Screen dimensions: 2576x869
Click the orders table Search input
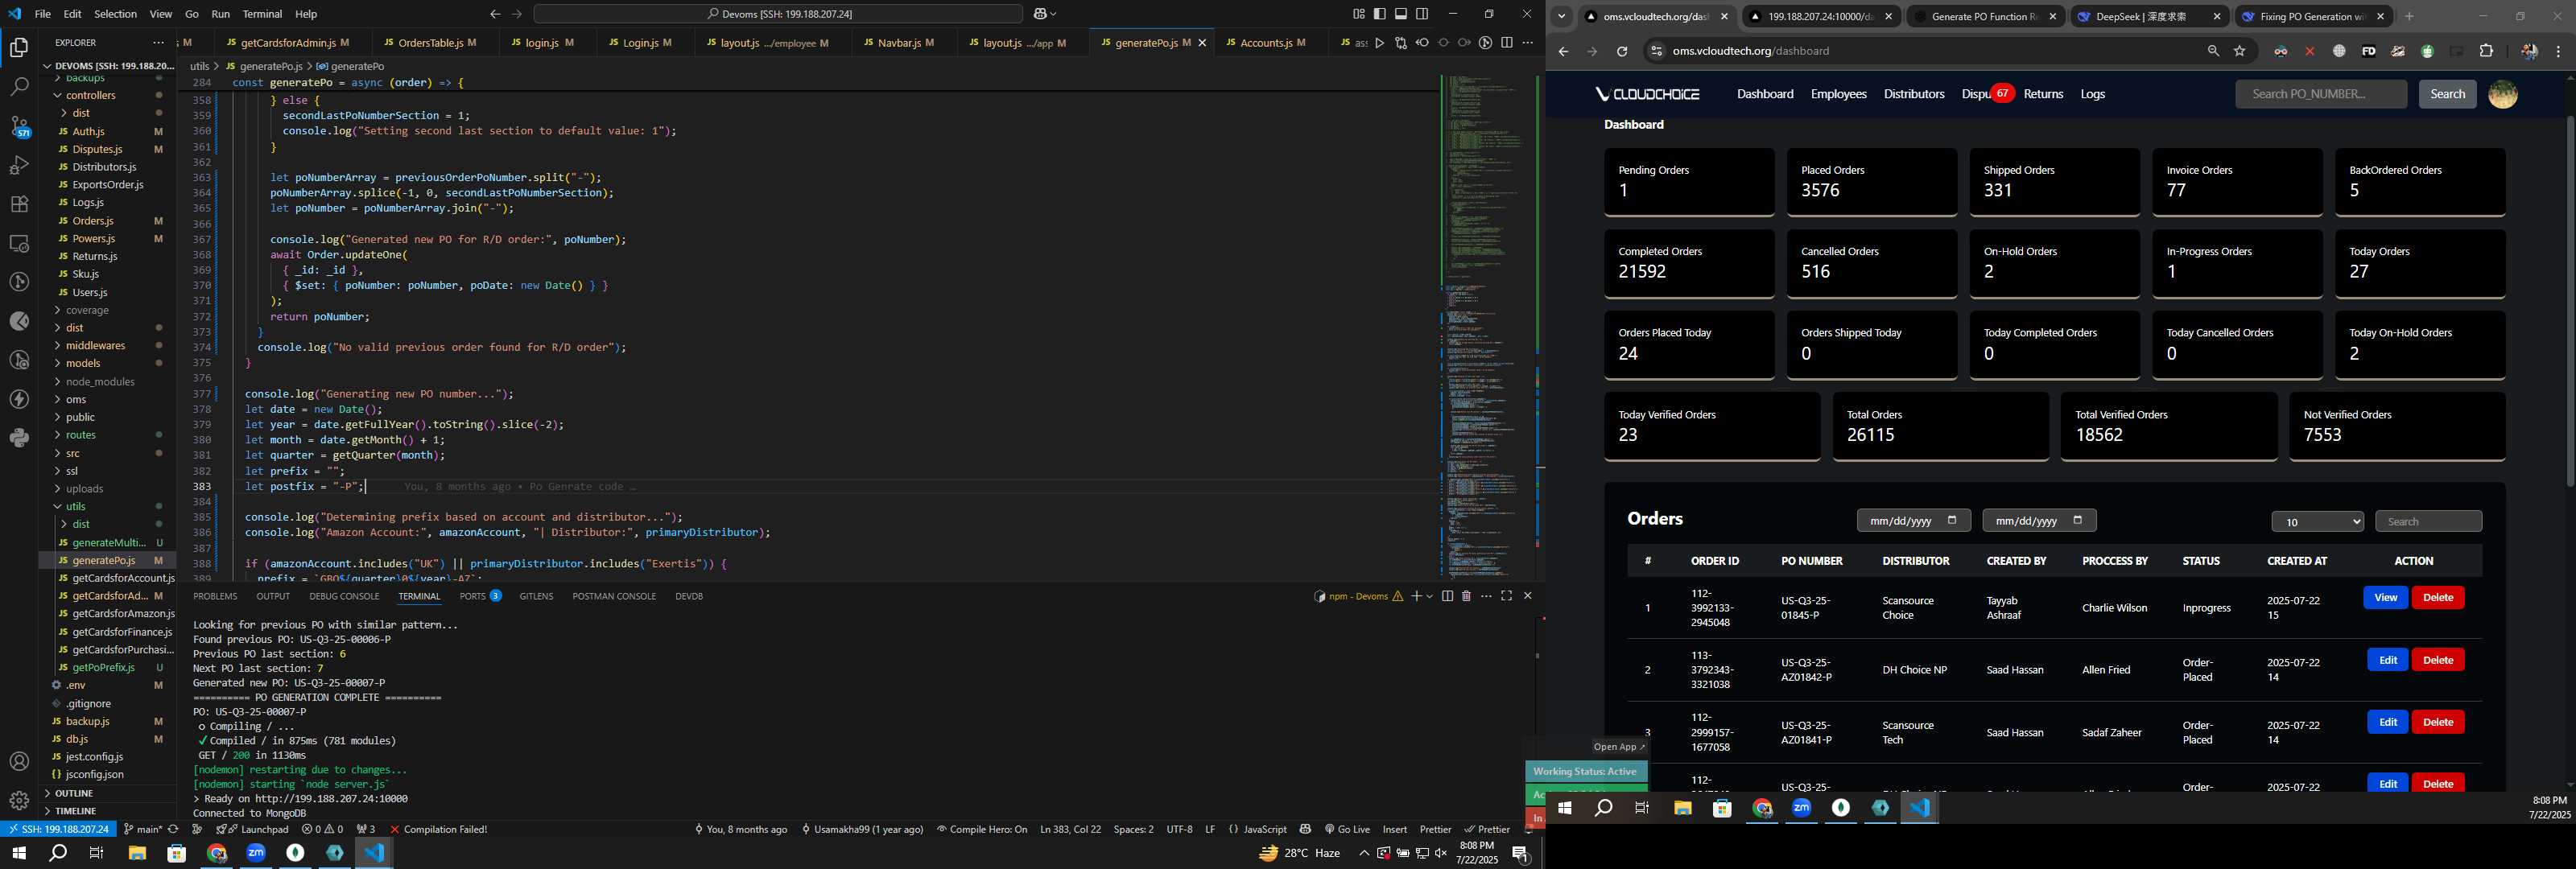(x=2428, y=521)
